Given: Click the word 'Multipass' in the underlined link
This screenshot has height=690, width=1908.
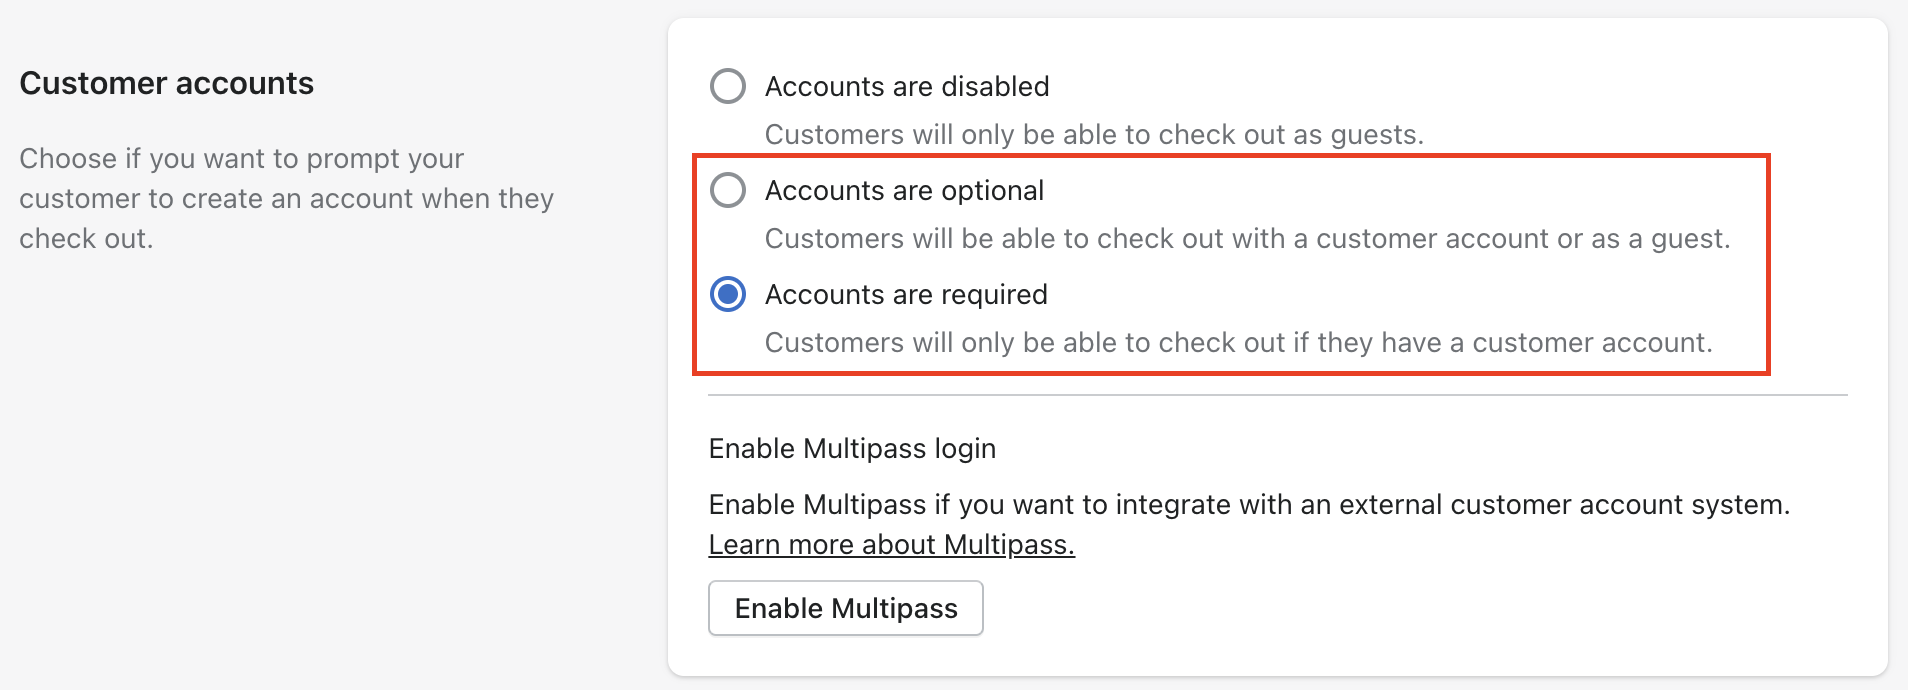Looking at the screenshot, I should (1007, 545).
